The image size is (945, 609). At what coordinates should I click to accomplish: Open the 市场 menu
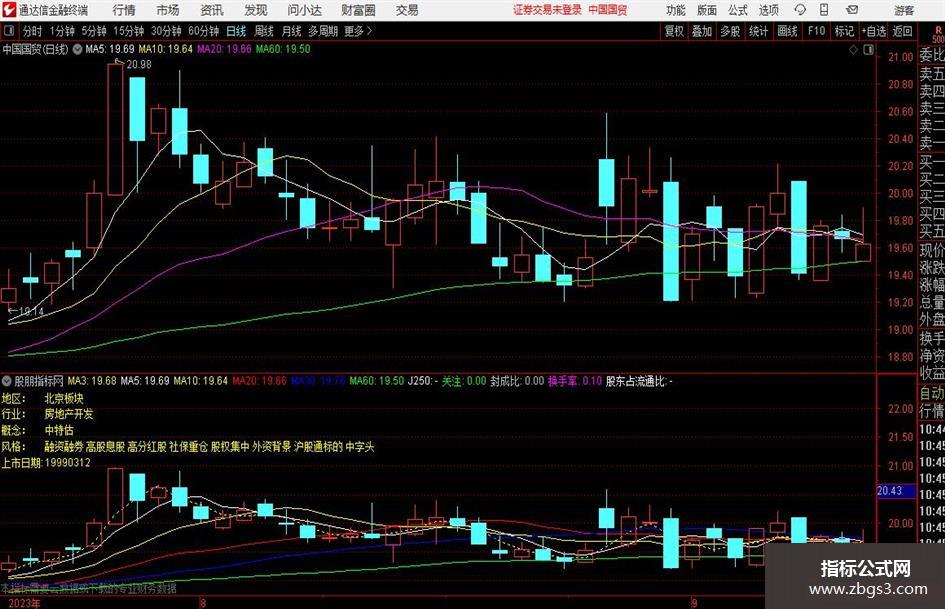click(168, 10)
